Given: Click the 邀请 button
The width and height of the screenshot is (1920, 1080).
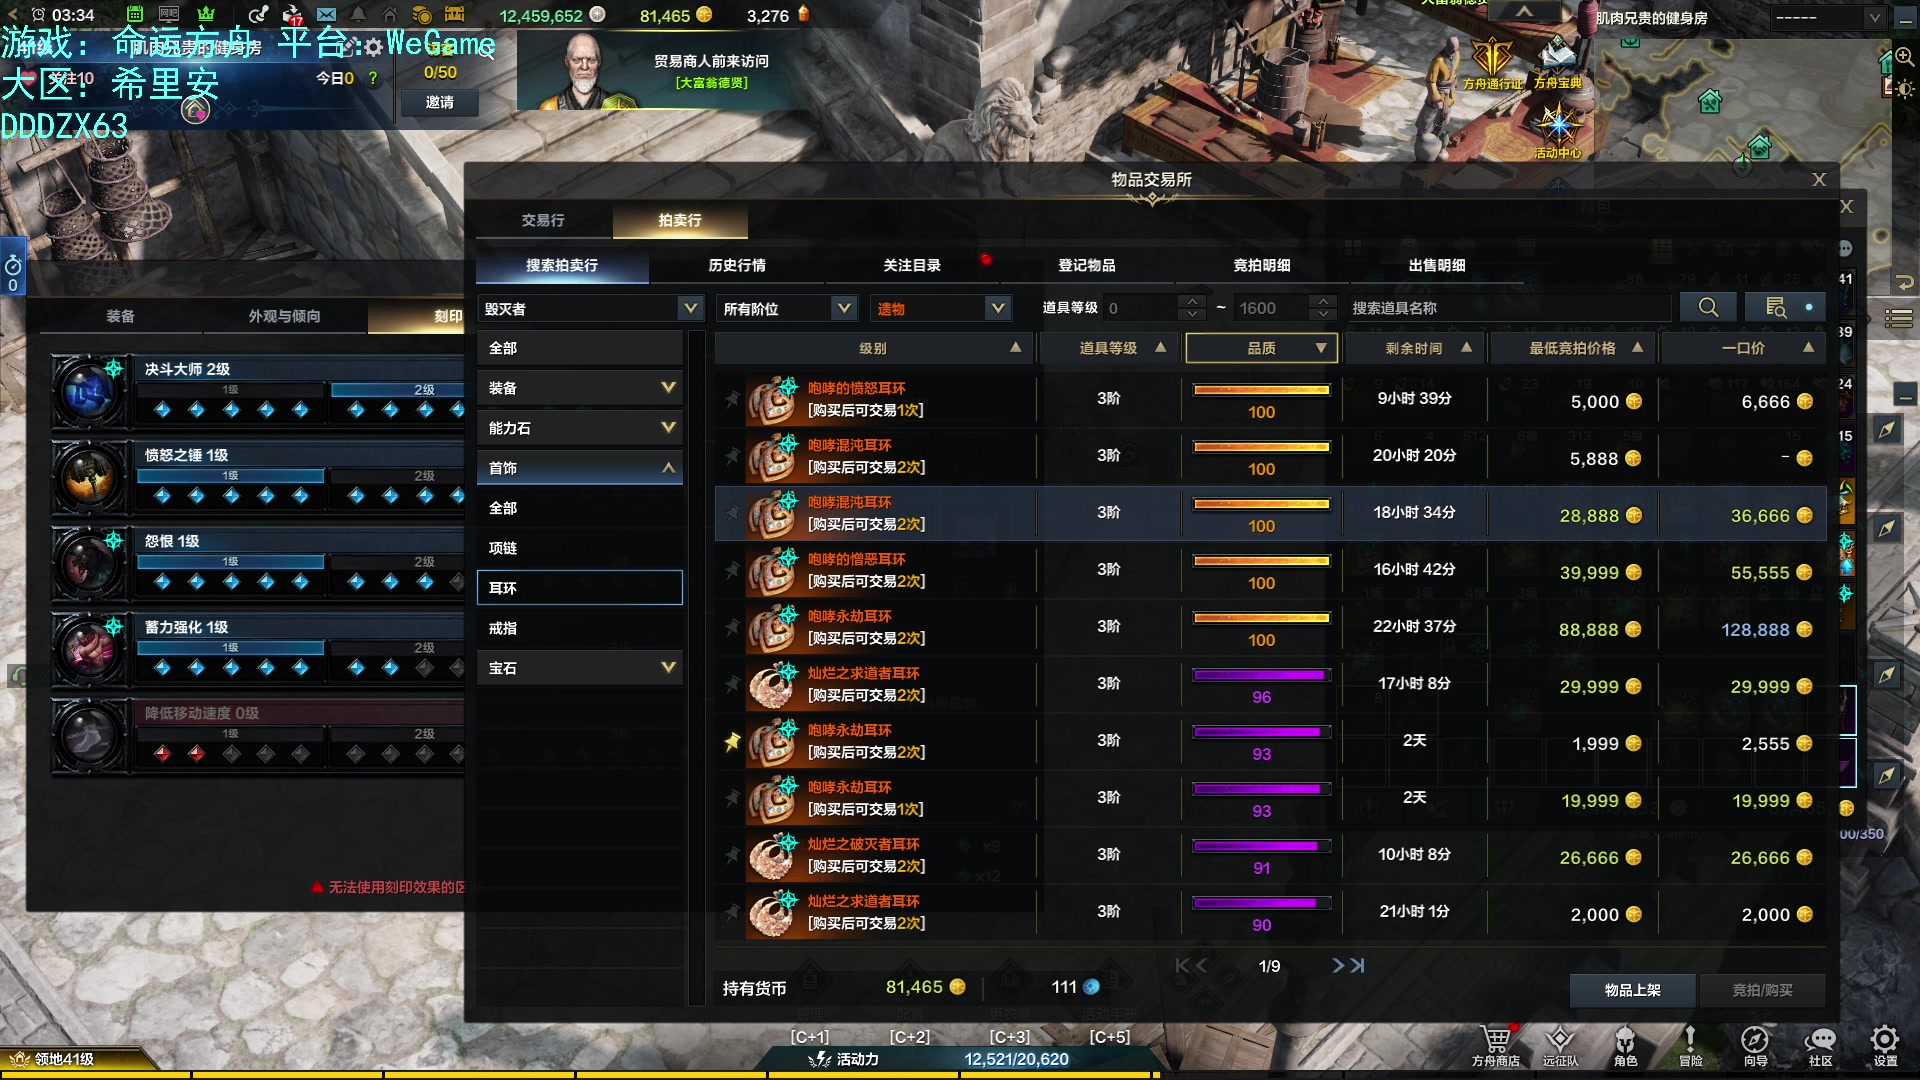Looking at the screenshot, I should pos(440,102).
